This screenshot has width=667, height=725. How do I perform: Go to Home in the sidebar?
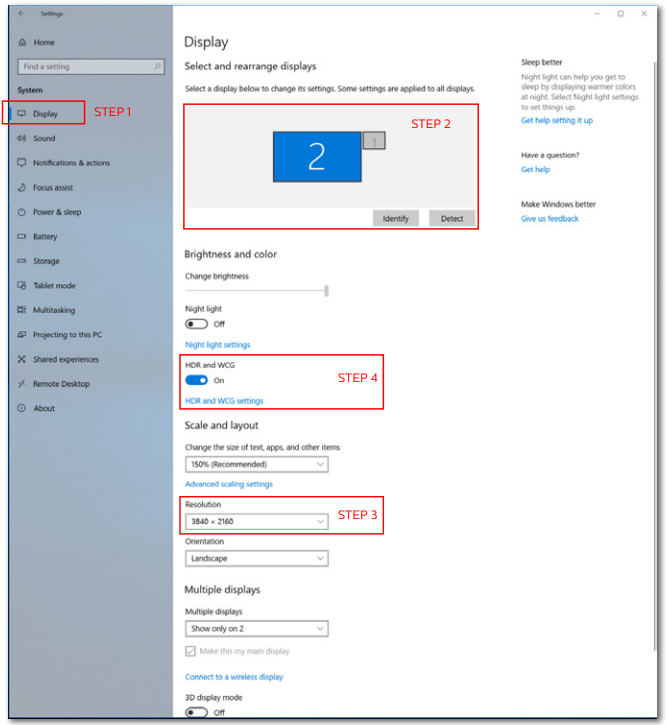click(x=44, y=43)
